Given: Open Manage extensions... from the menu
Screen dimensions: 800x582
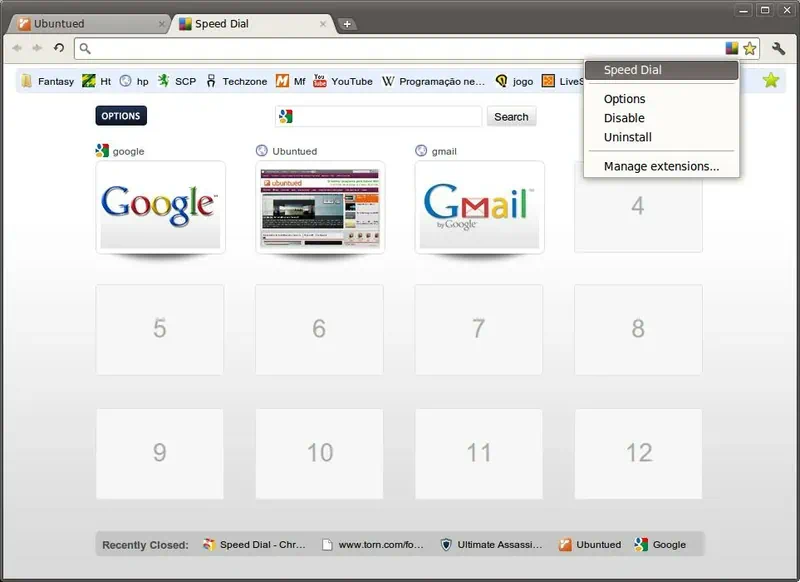Looking at the screenshot, I should pyautogui.click(x=661, y=166).
